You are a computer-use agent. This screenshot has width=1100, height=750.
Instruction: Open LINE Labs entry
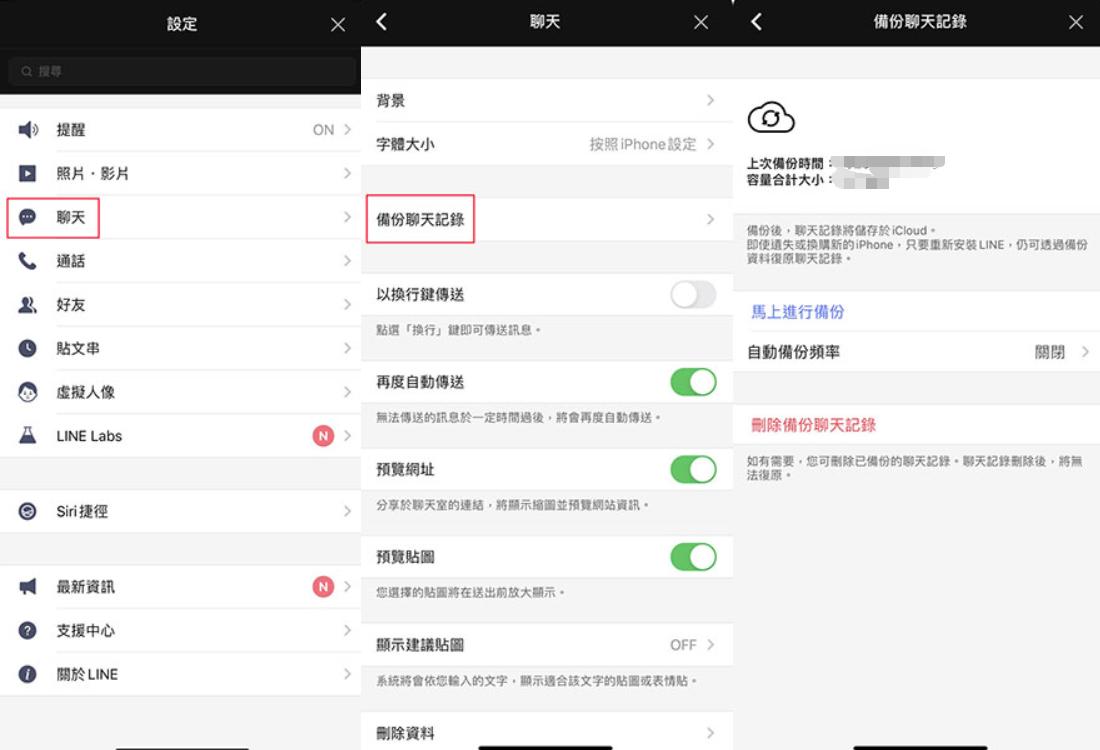tap(181, 436)
